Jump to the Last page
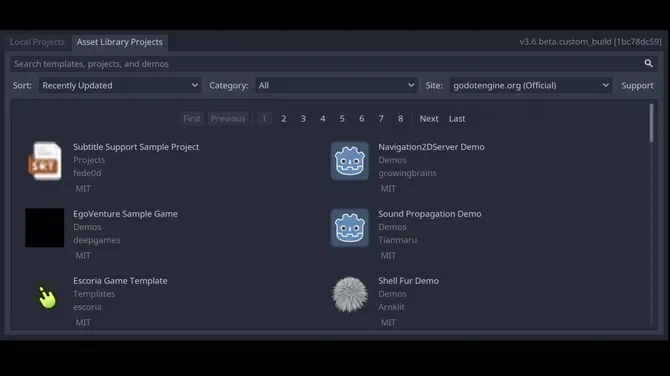 pyautogui.click(x=457, y=119)
